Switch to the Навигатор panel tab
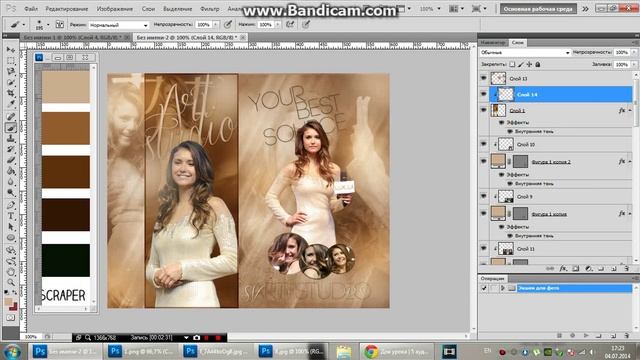The image size is (640, 360). coord(493,42)
